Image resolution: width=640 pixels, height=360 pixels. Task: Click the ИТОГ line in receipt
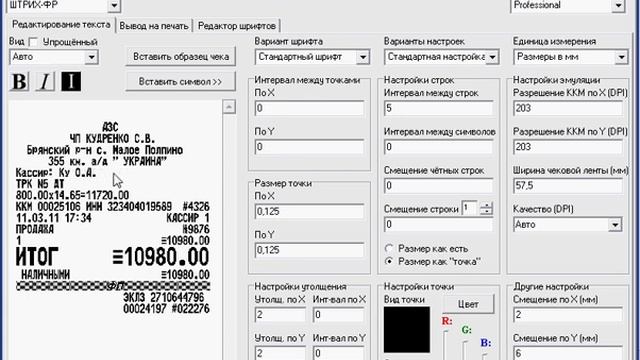[112, 257]
